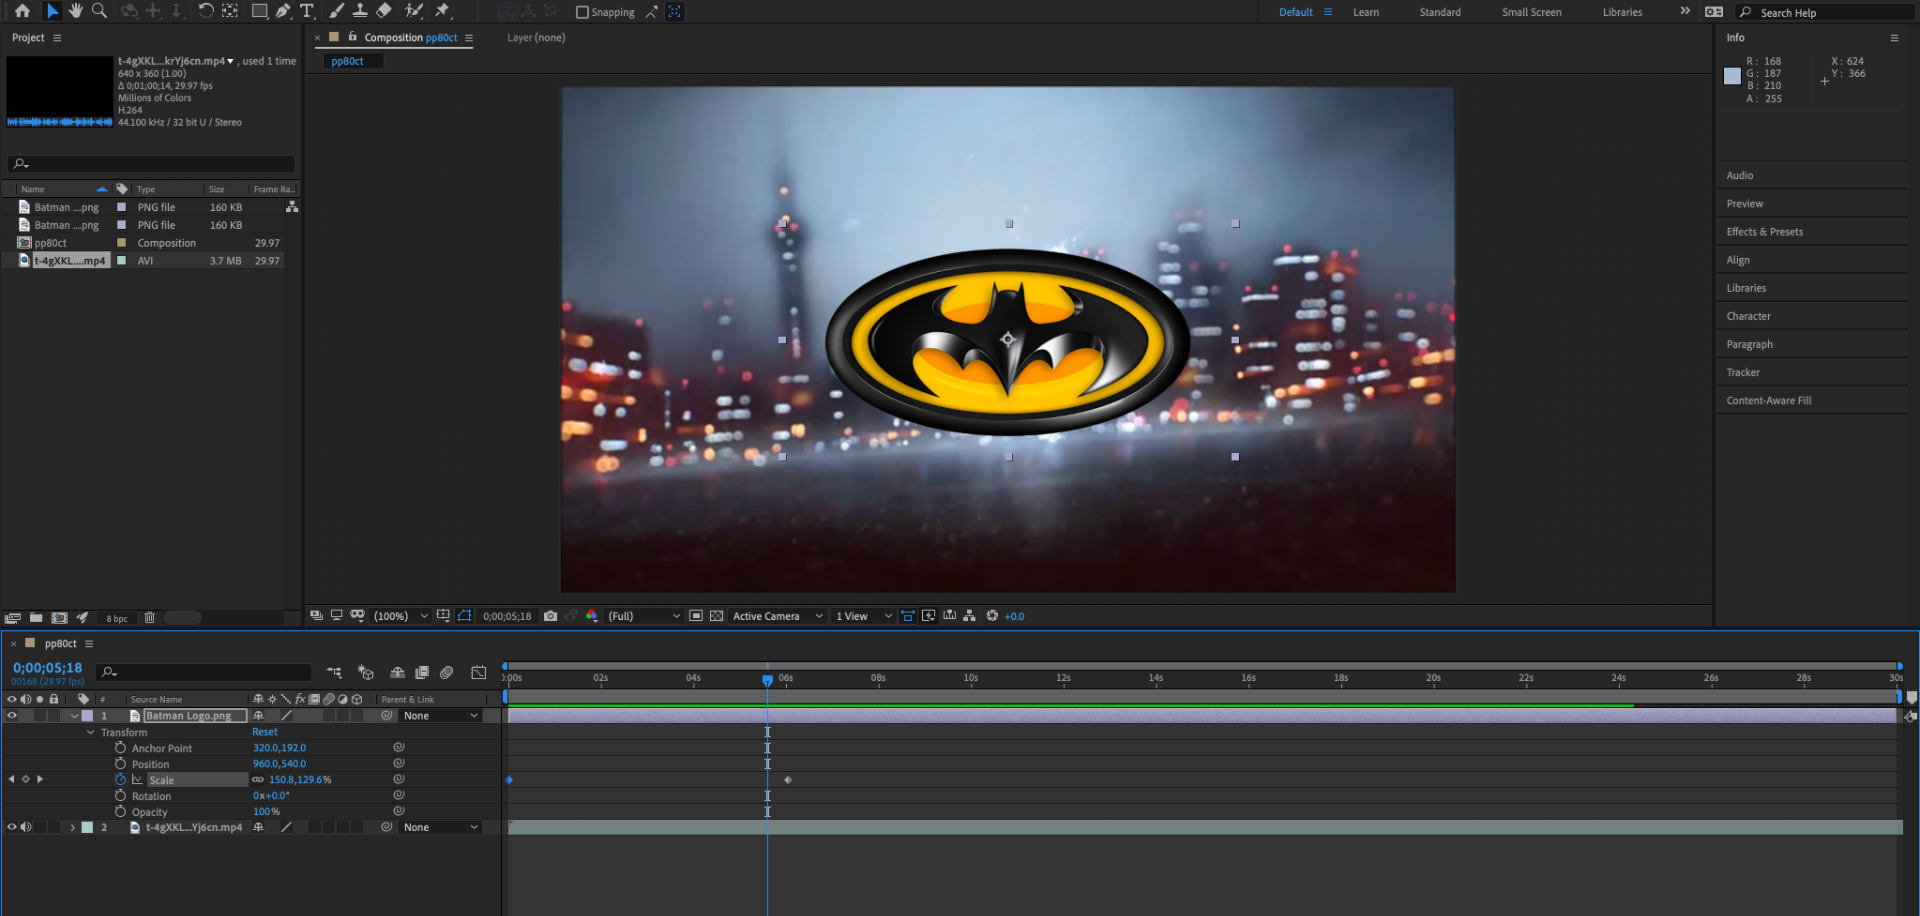Open the Character panel
This screenshot has width=1920, height=916.
pyautogui.click(x=1748, y=316)
